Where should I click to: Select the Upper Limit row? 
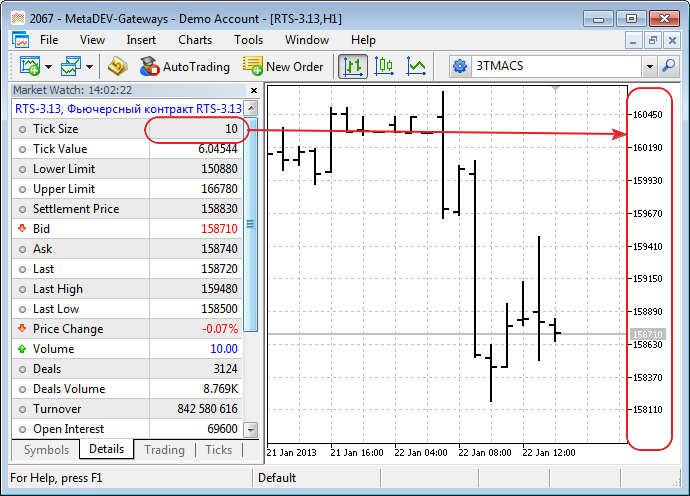pyautogui.click(x=128, y=189)
